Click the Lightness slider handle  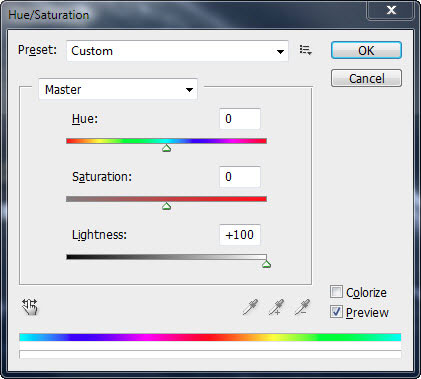pyautogui.click(x=266, y=264)
